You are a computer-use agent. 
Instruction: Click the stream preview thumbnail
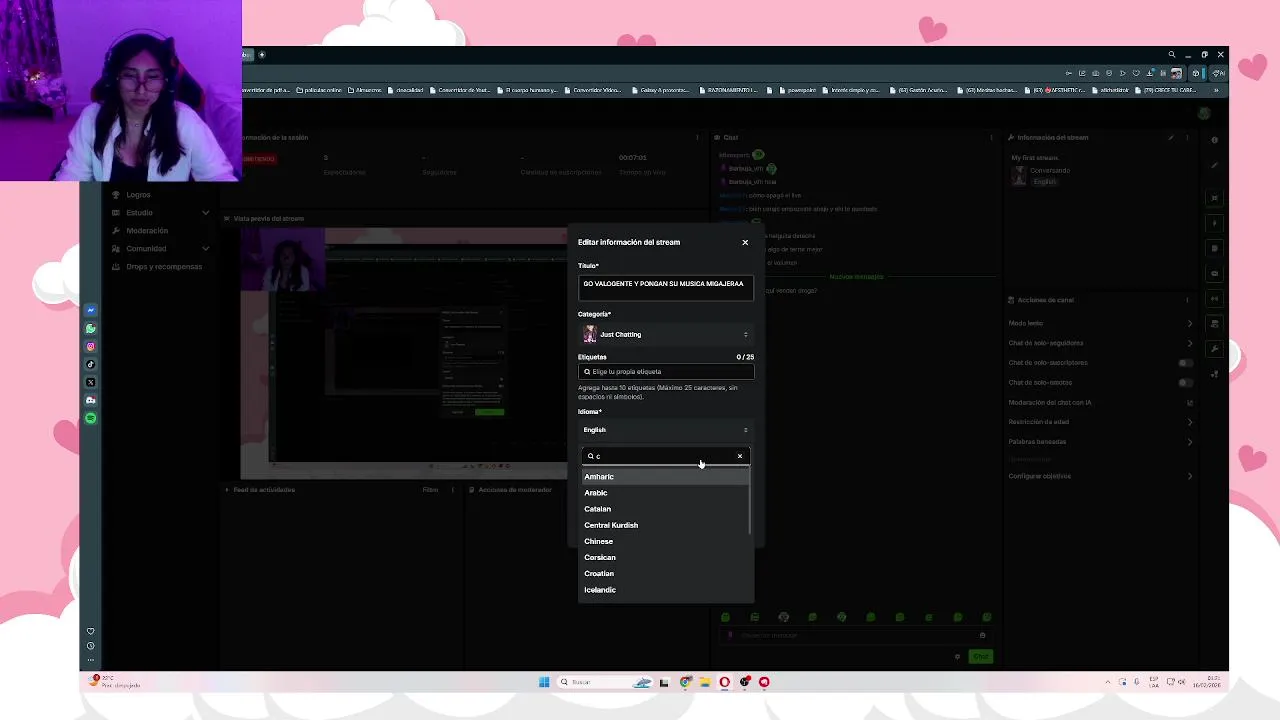pos(404,353)
